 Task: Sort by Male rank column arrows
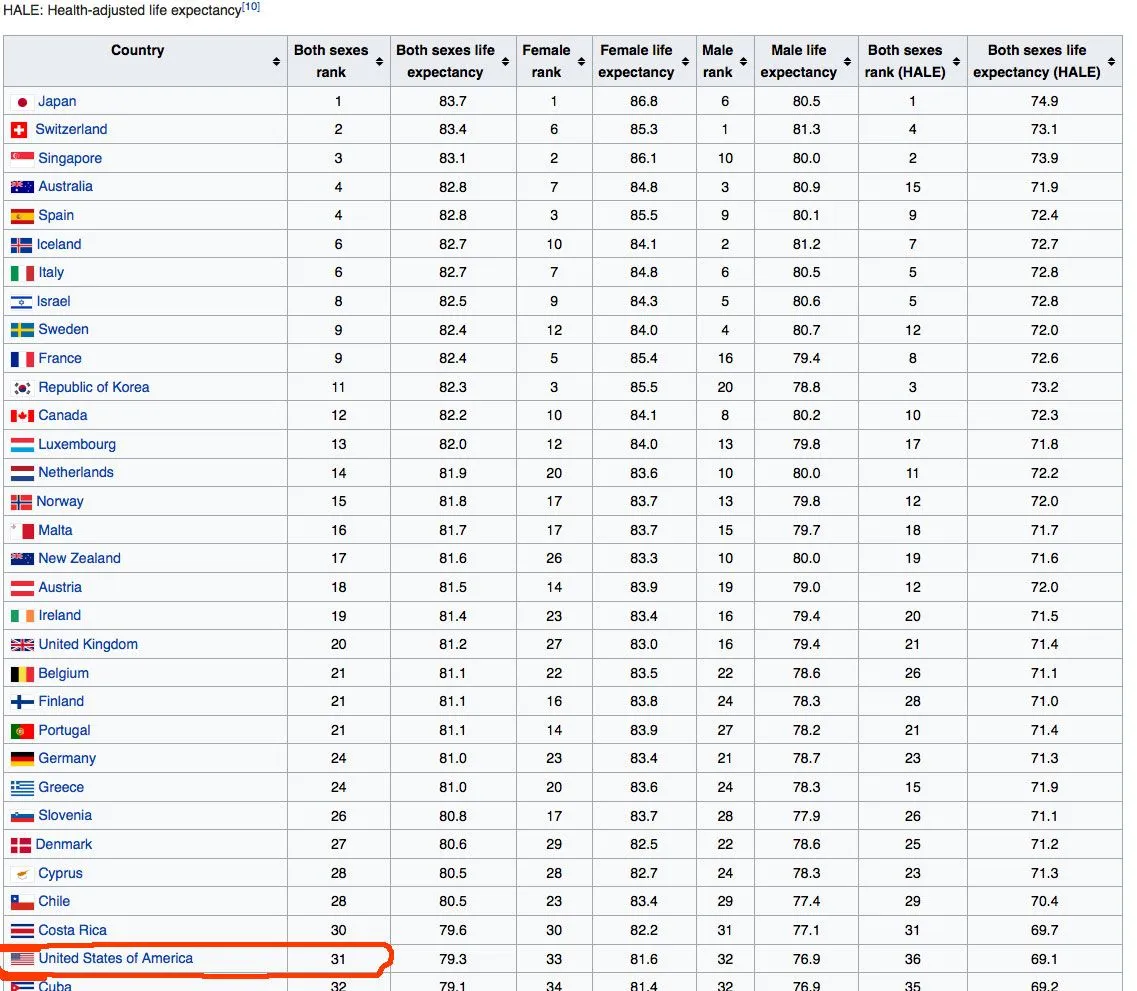pos(743,62)
